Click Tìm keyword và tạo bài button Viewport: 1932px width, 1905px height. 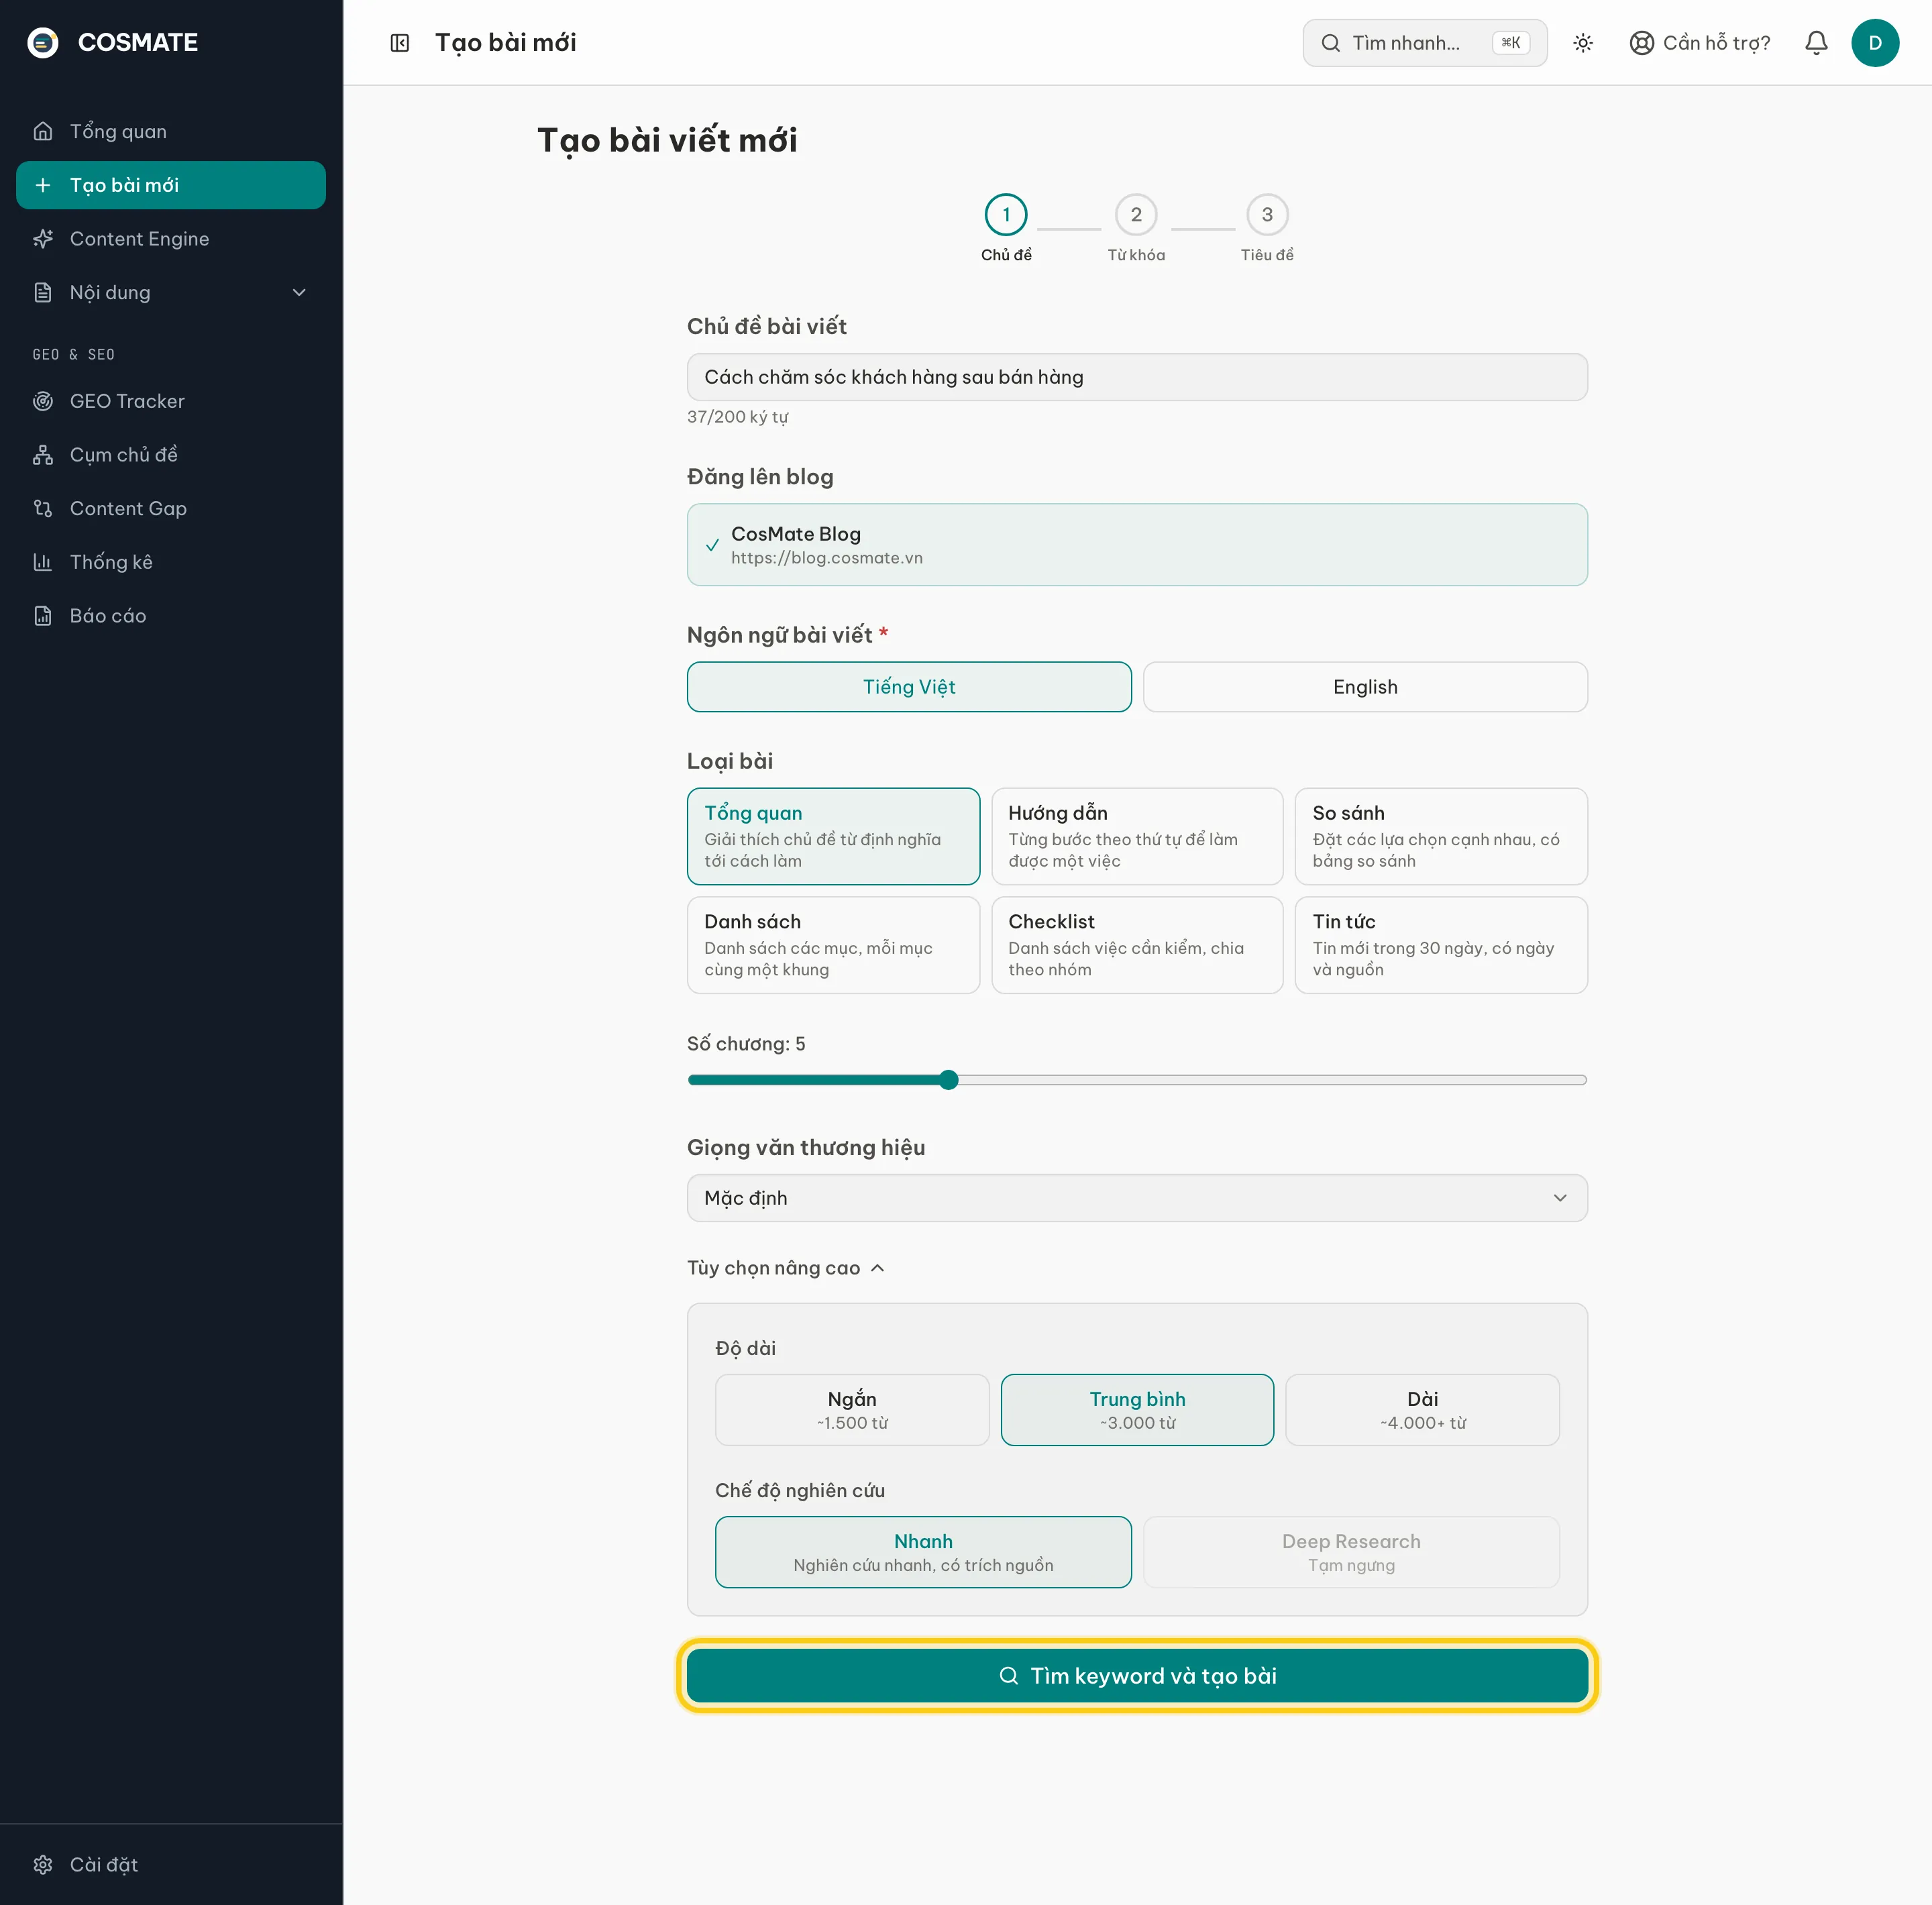click(1136, 1675)
